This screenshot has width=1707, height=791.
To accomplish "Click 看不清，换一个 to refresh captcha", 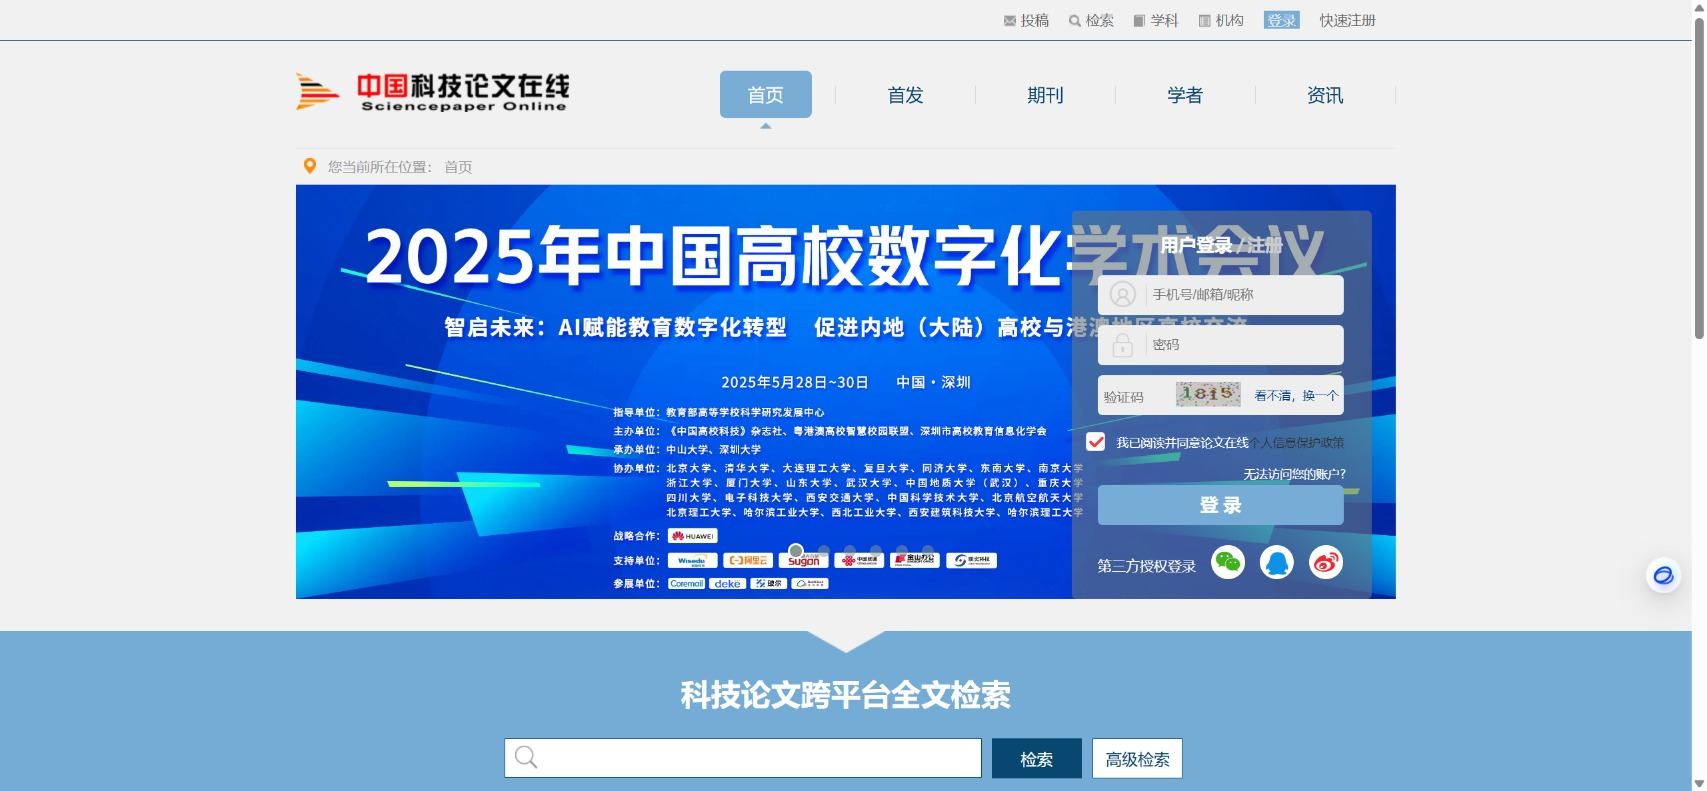I will (1296, 396).
